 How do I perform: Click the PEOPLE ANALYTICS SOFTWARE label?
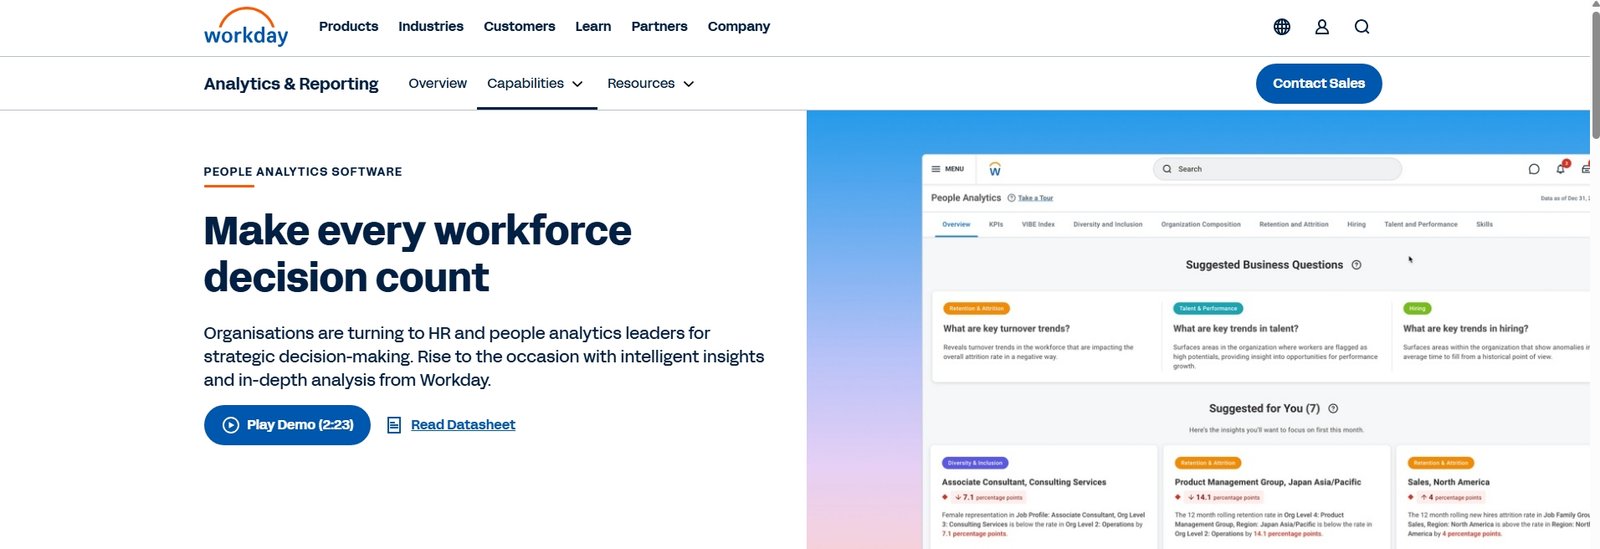point(303,172)
